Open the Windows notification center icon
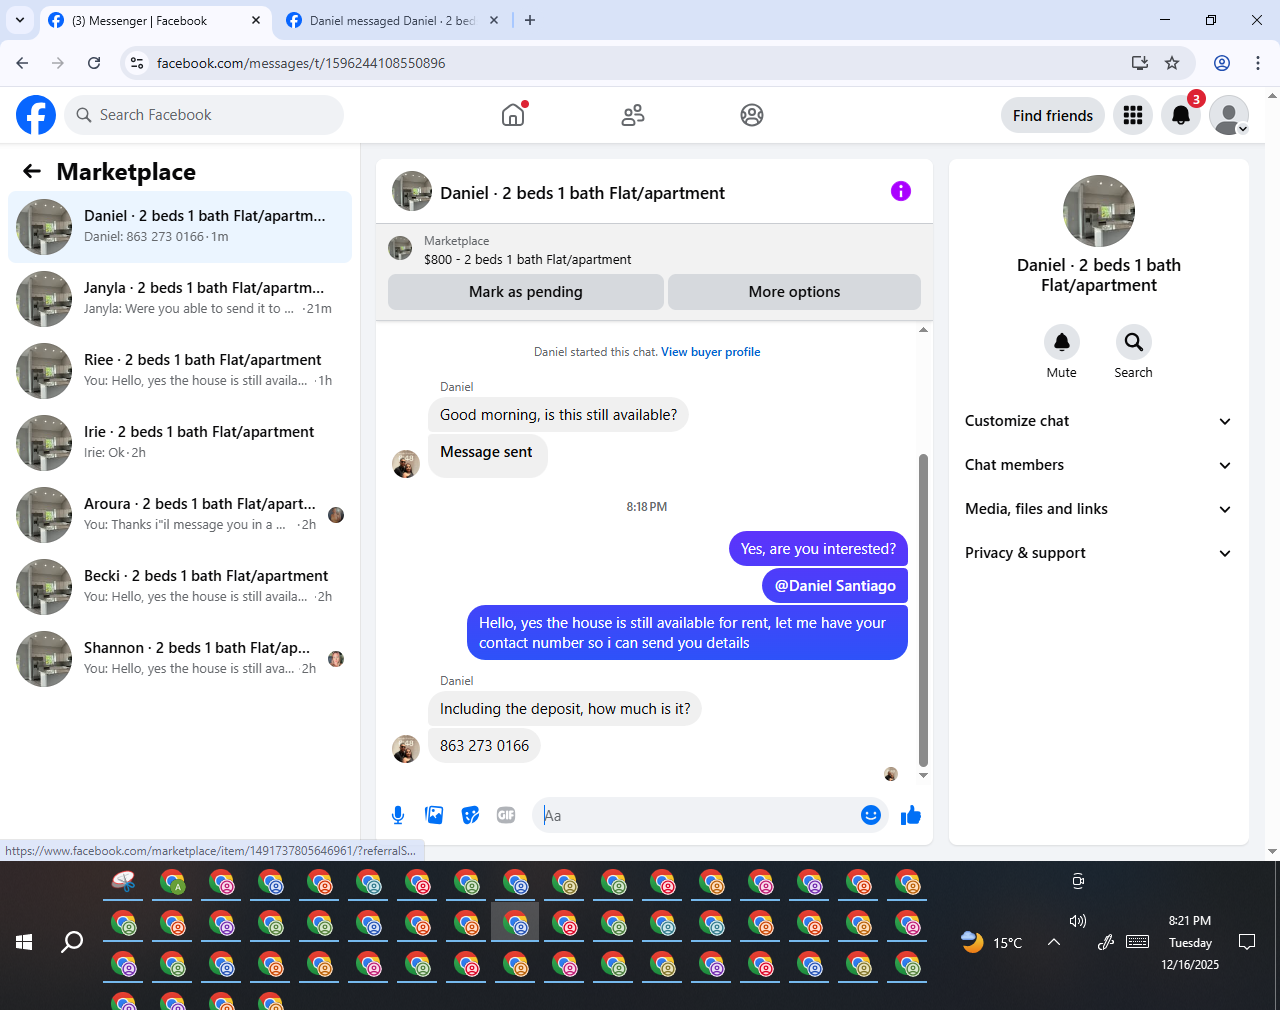1280x1010 pixels. pyautogui.click(x=1247, y=942)
